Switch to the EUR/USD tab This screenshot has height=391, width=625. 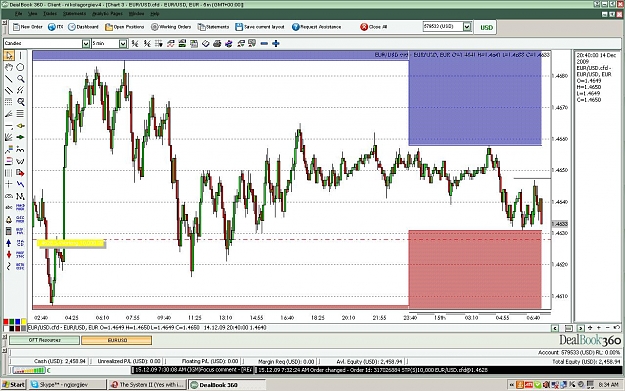[116, 340]
